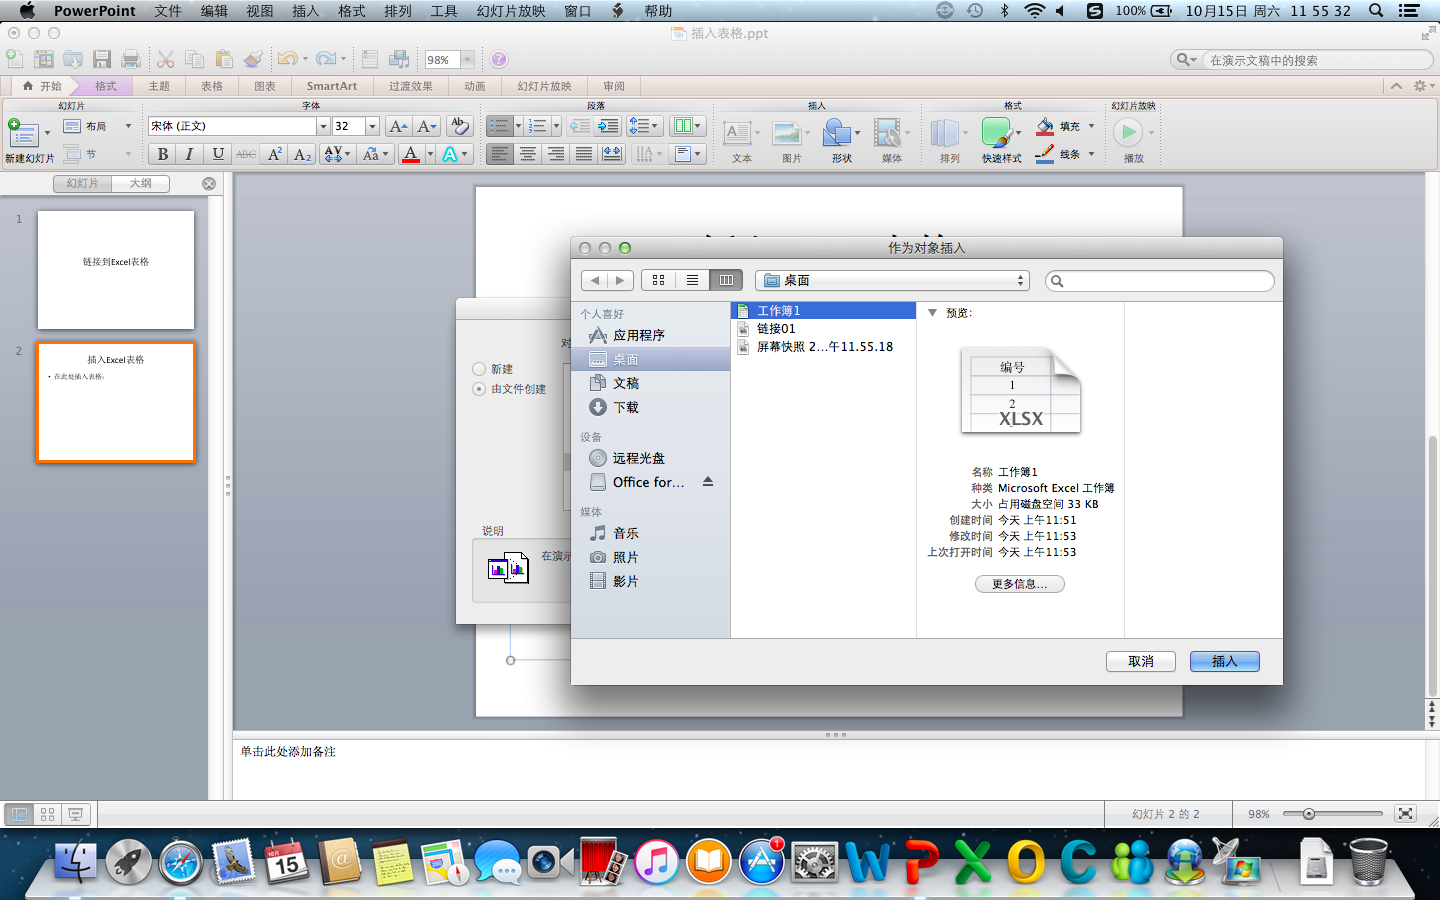The width and height of the screenshot is (1440, 900).
Task: Select the 由文件创建 radio button
Action: coord(479,389)
